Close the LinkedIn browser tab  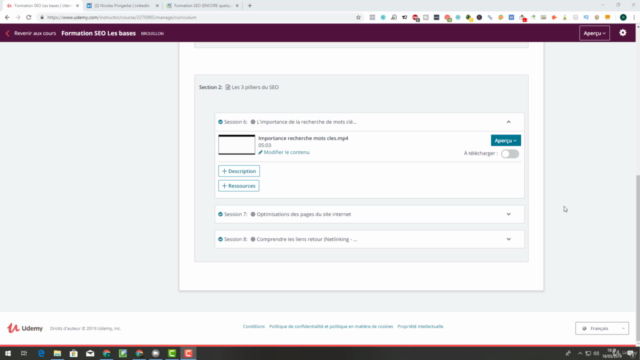point(157,6)
